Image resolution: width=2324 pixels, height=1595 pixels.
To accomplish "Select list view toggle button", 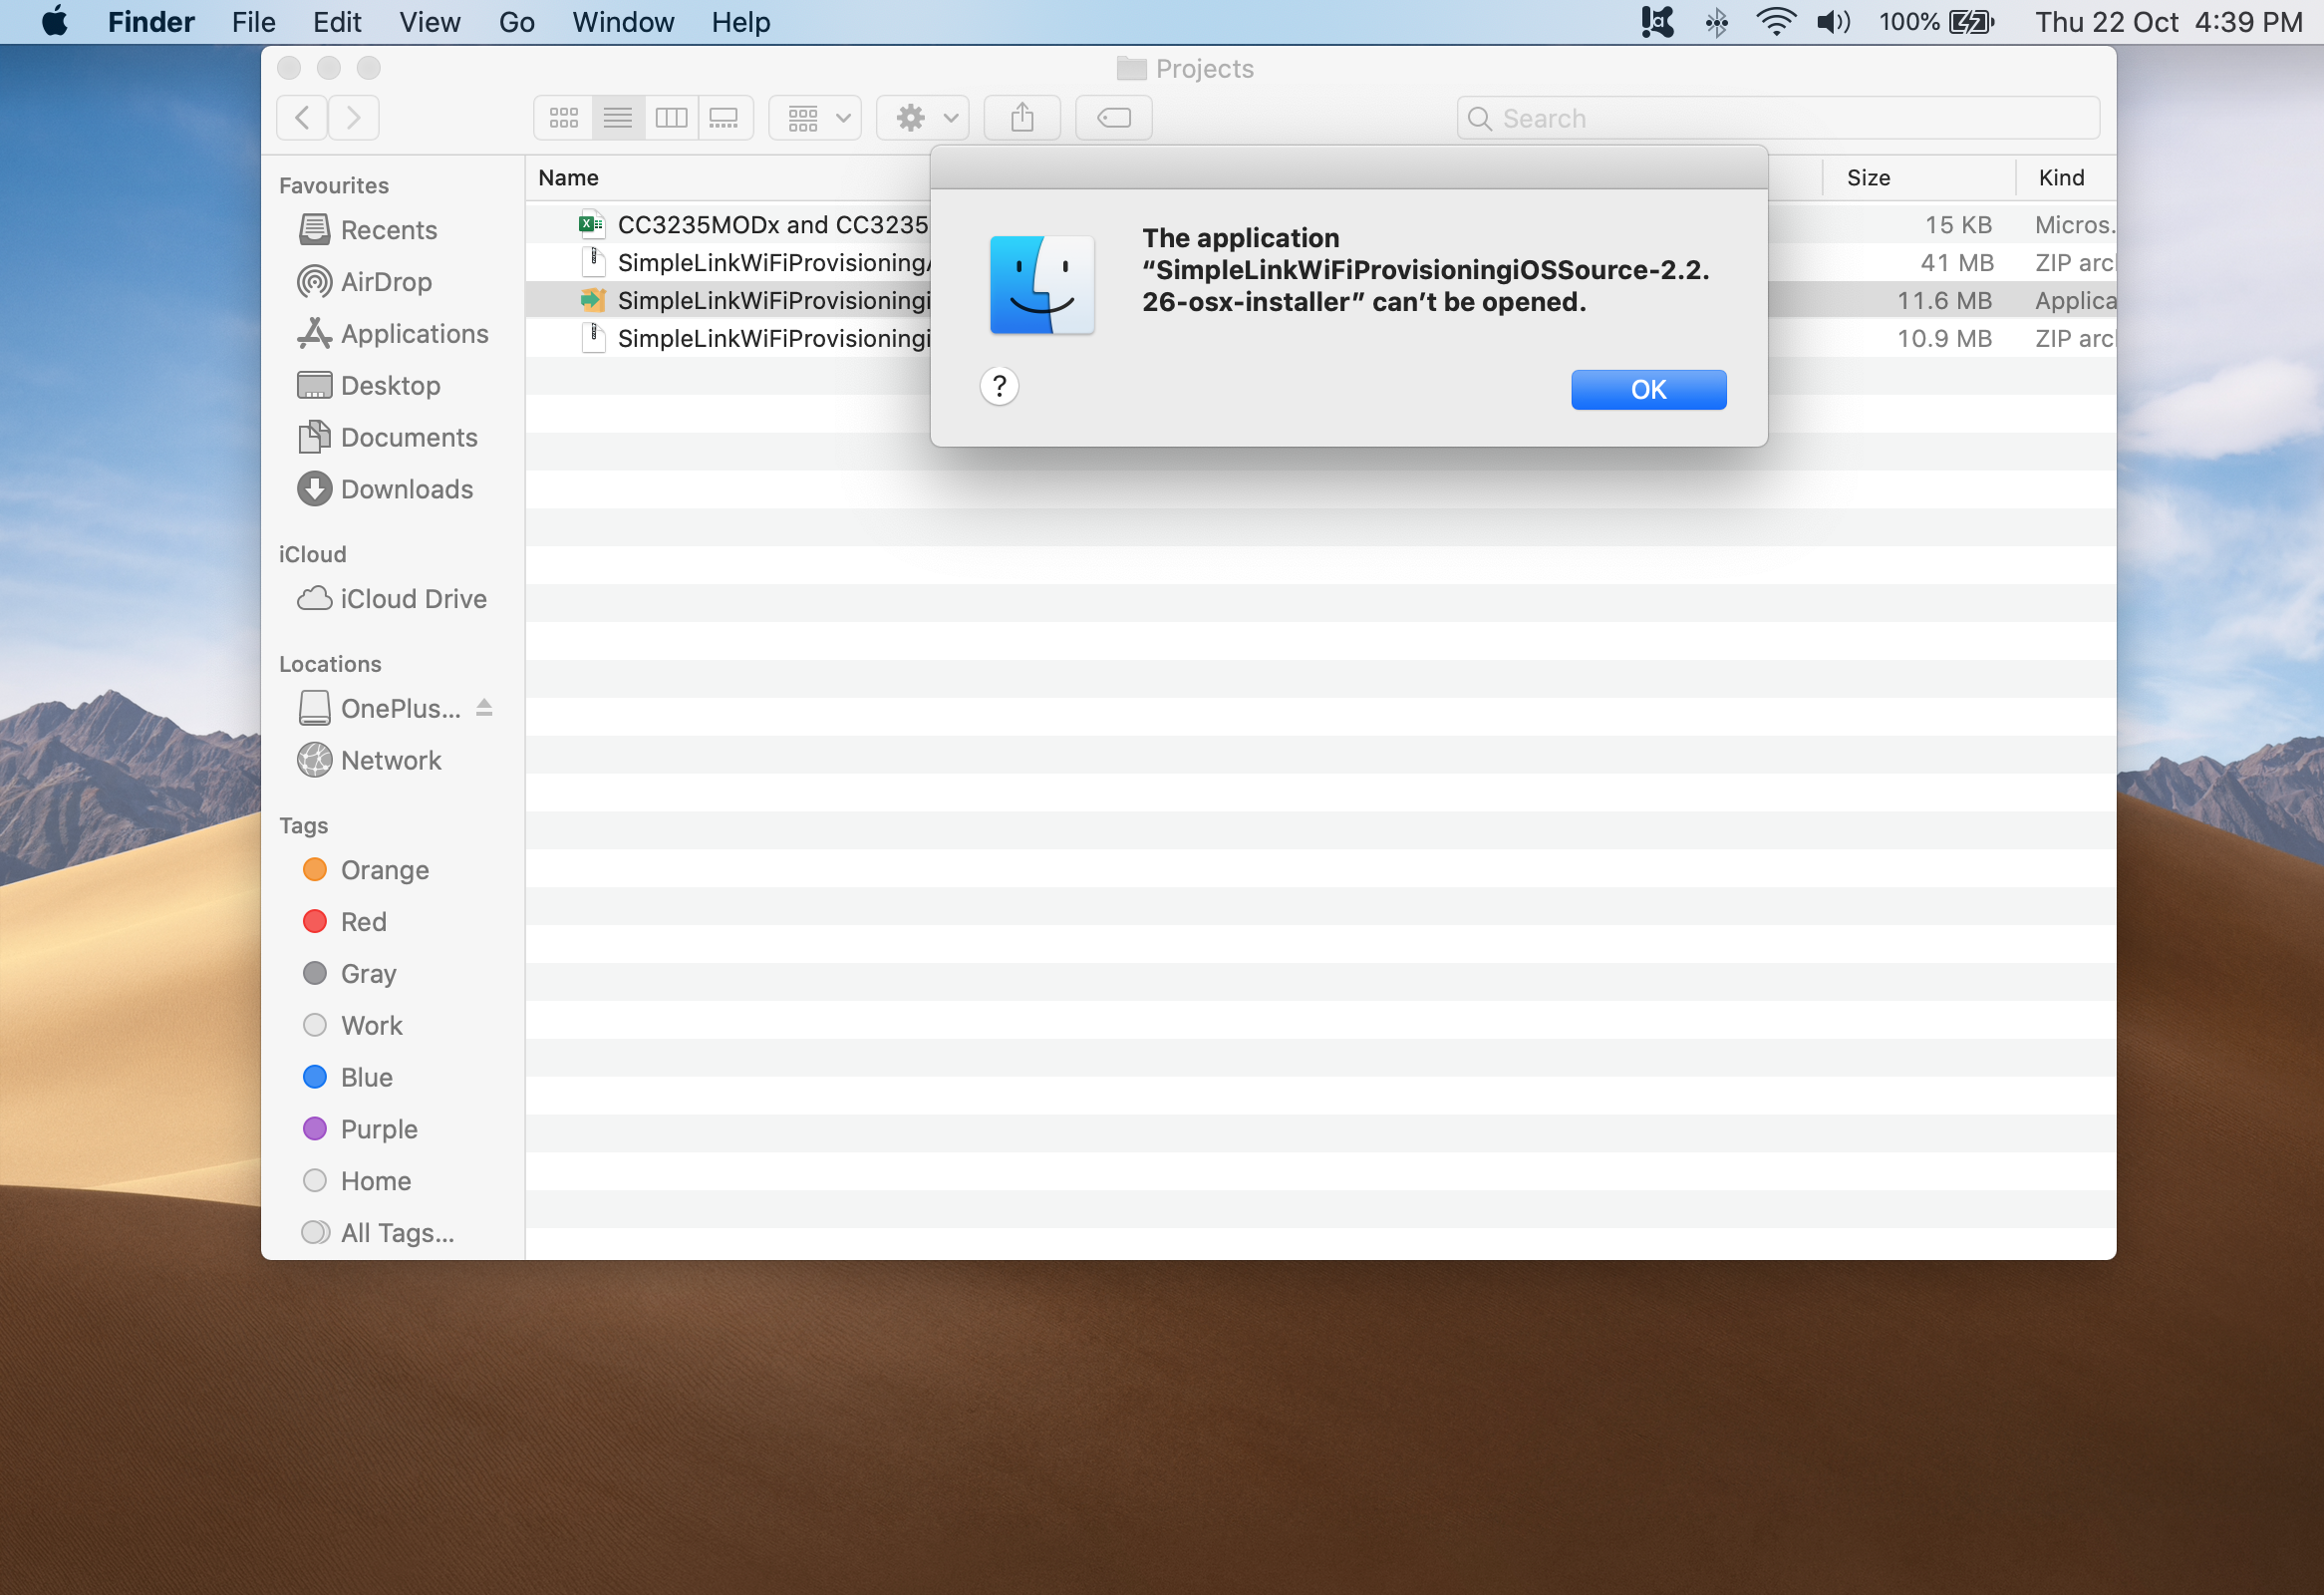I will coord(618,118).
